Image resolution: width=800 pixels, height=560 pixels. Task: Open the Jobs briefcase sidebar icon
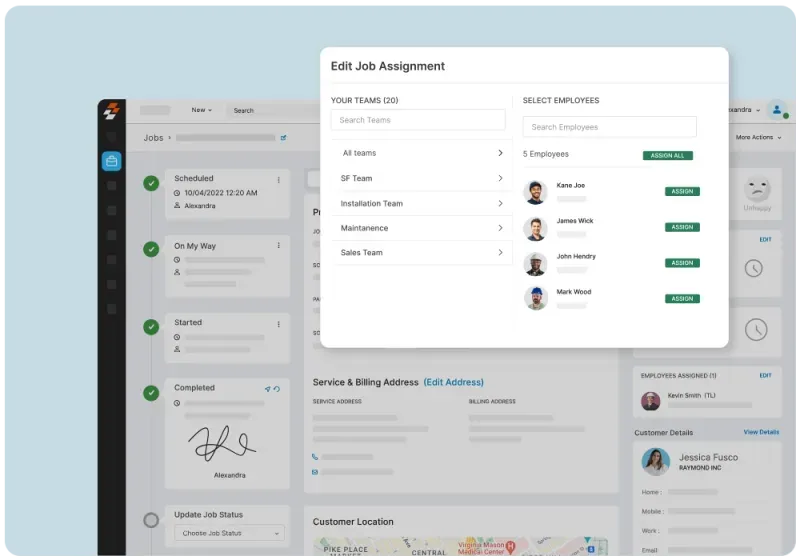pyautogui.click(x=111, y=161)
